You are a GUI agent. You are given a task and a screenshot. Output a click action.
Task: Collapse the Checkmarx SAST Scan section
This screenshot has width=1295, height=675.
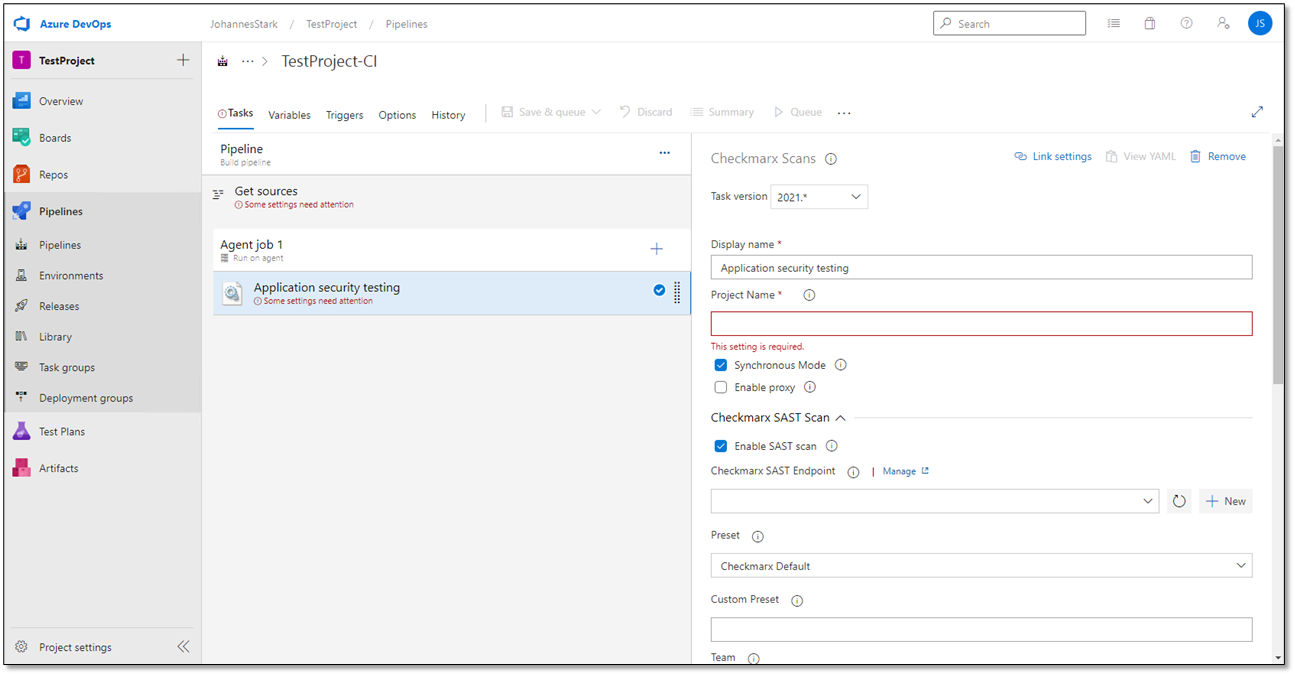coord(840,418)
